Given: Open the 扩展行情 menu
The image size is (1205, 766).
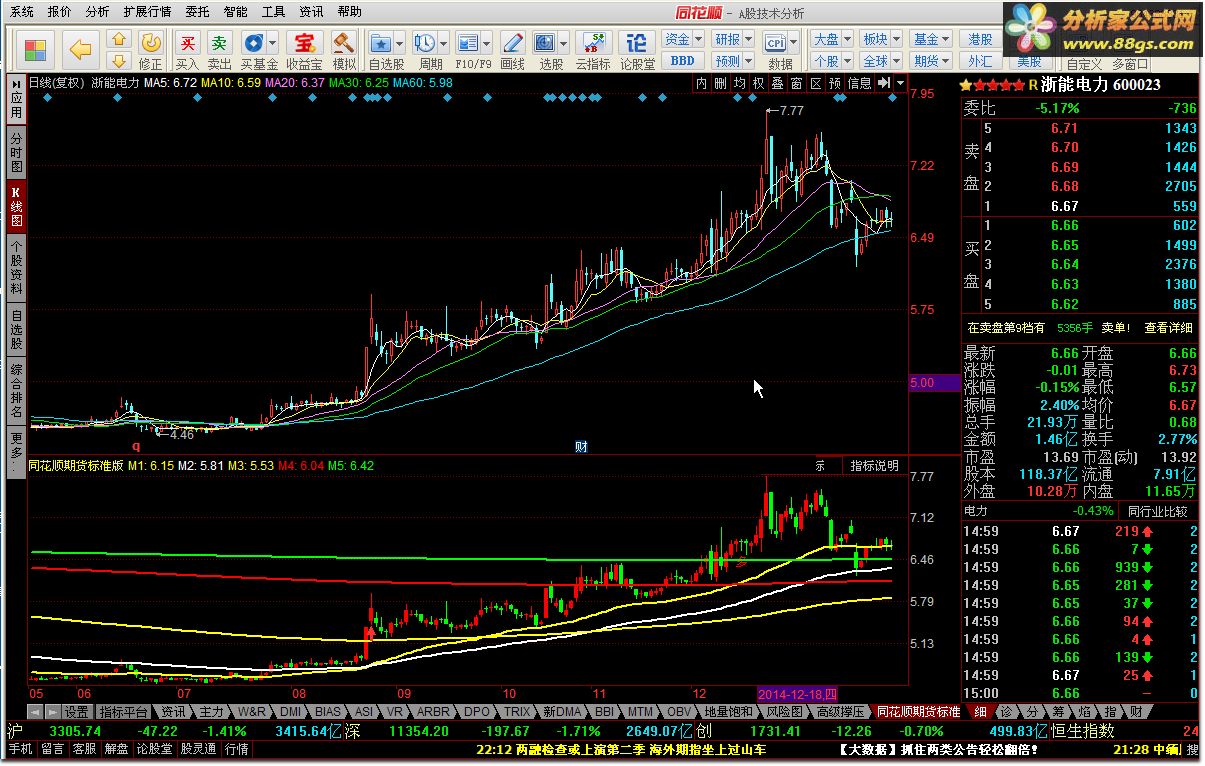Looking at the screenshot, I should (x=148, y=12).
